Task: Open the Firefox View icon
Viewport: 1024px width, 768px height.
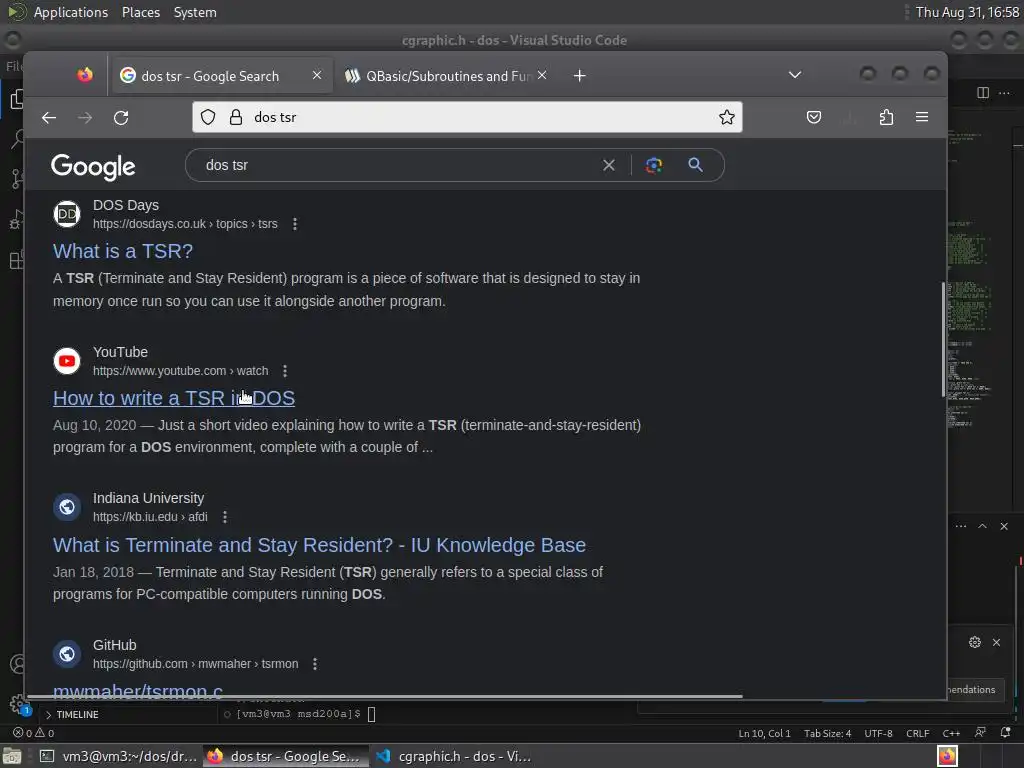Action: [85, 75]
